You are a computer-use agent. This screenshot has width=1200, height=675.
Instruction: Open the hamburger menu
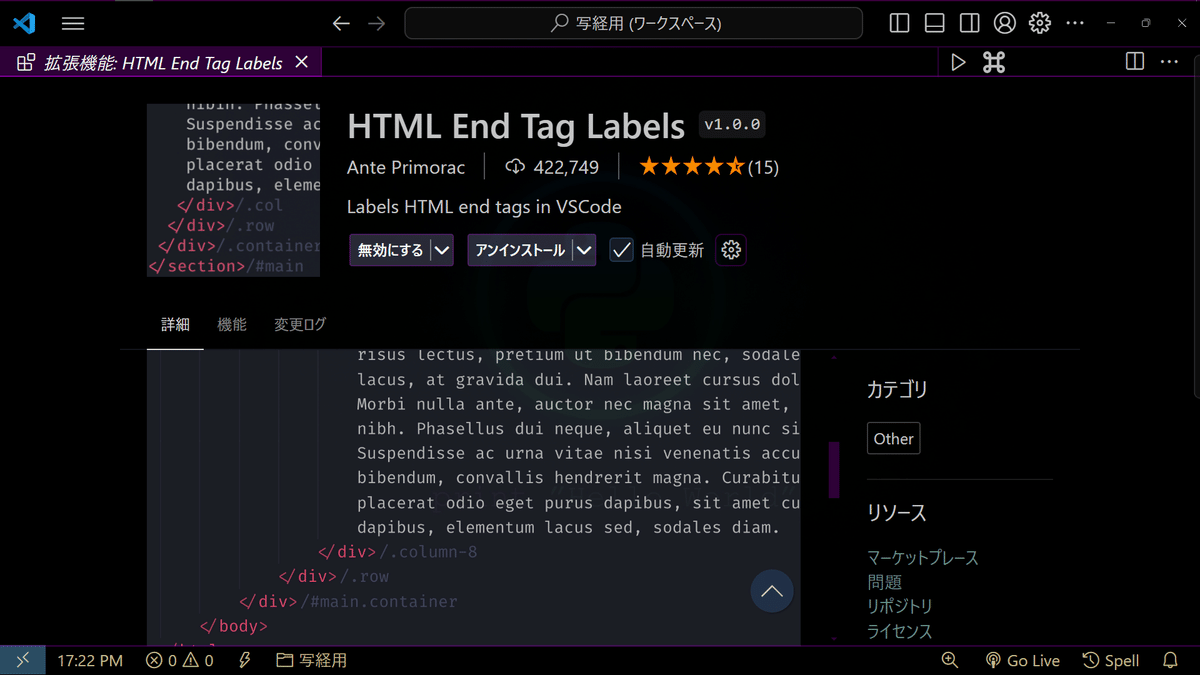pos(72,22)
